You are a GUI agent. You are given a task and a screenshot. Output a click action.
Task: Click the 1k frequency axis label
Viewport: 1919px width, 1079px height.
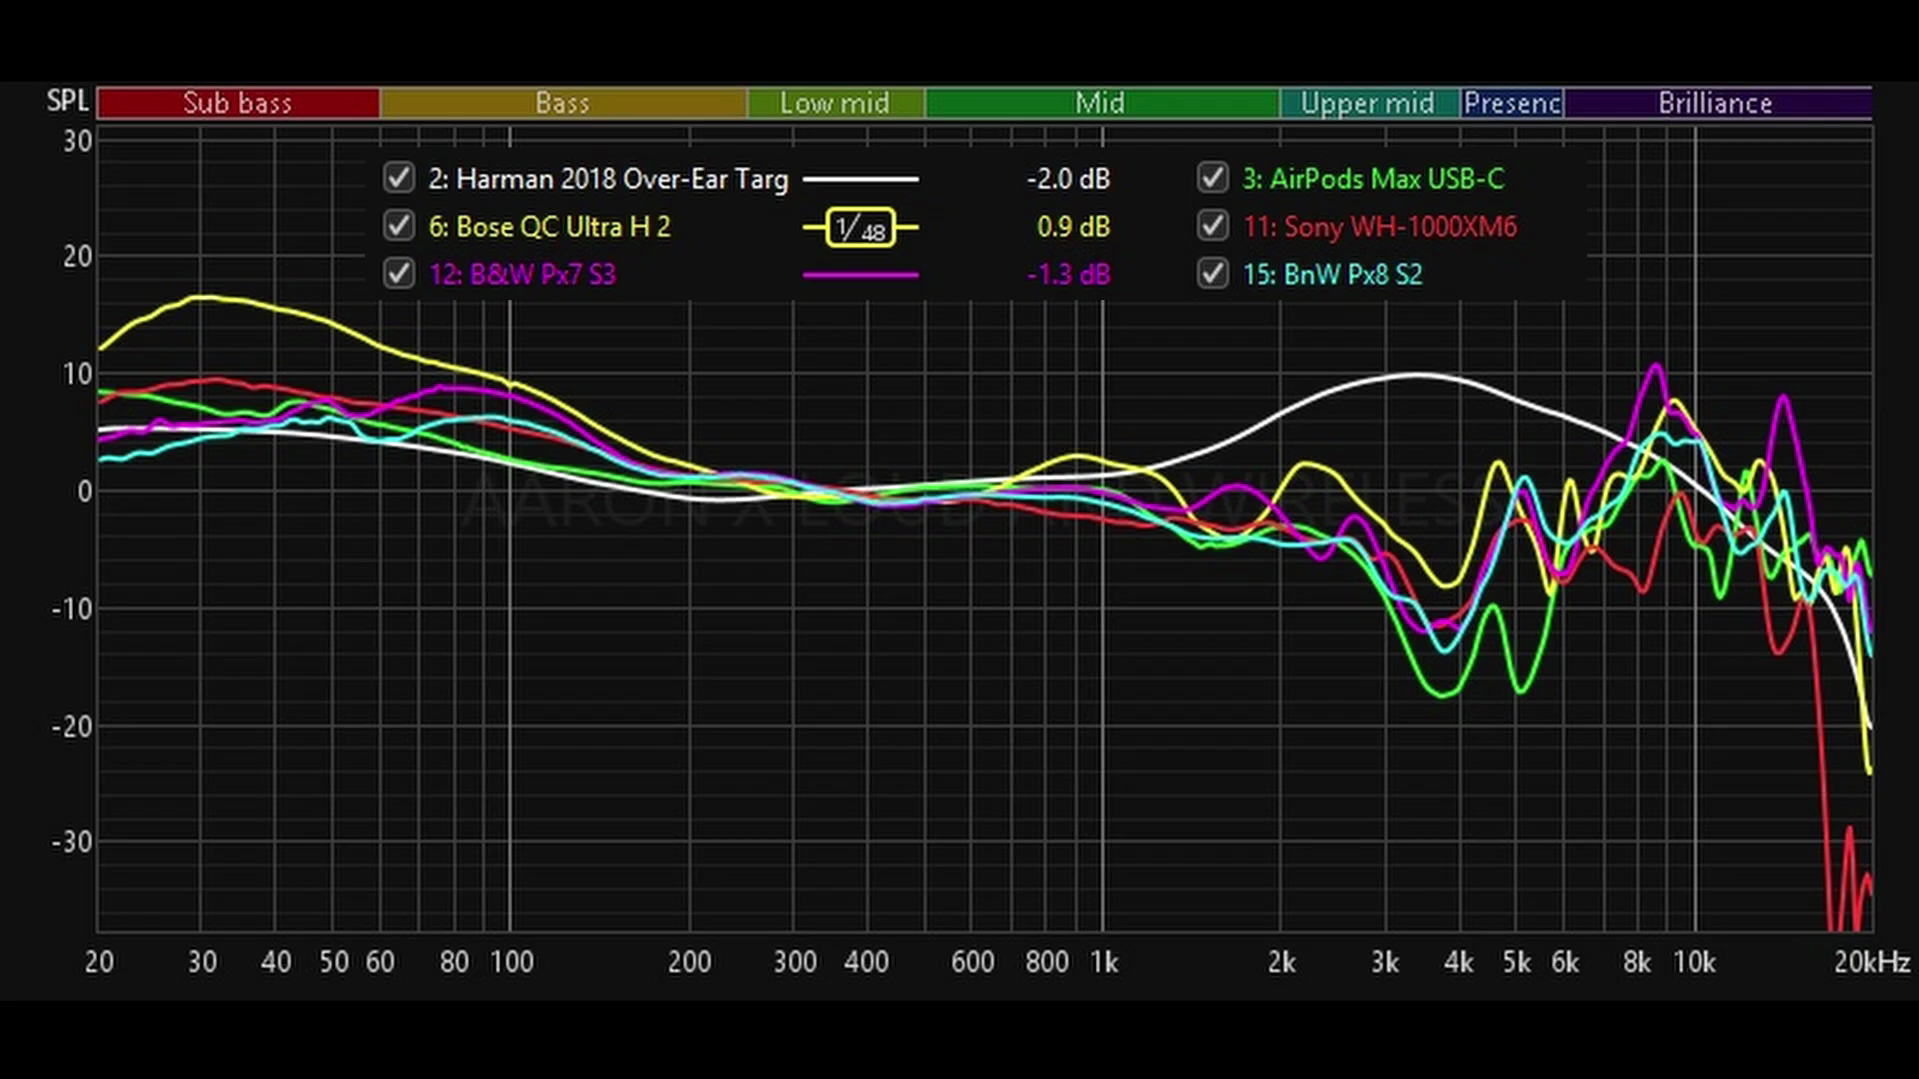[x=1104, y=962]
